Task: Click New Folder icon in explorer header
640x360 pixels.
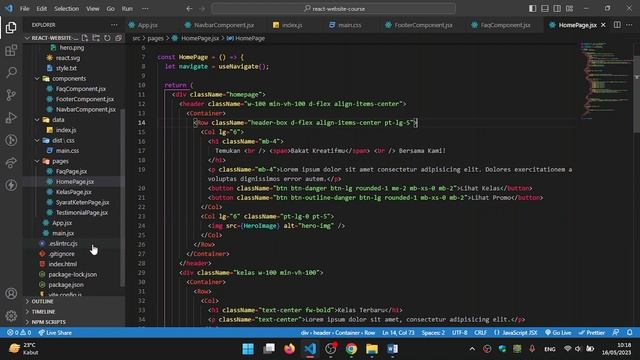Action: coord(96,38)
